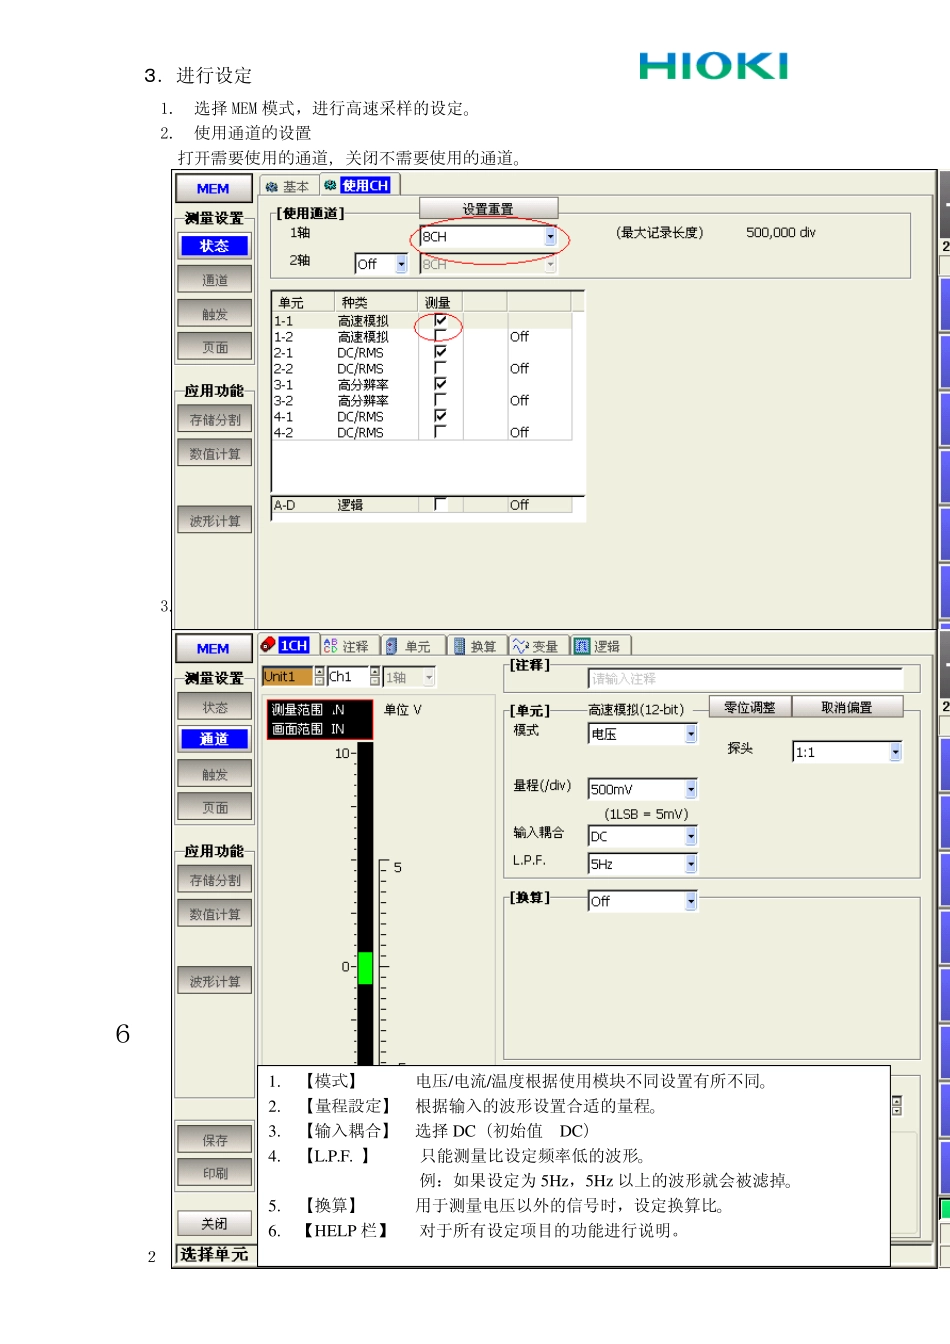
Task: Click 通道 button in the 使用CH screen
Action: point(214,280)
